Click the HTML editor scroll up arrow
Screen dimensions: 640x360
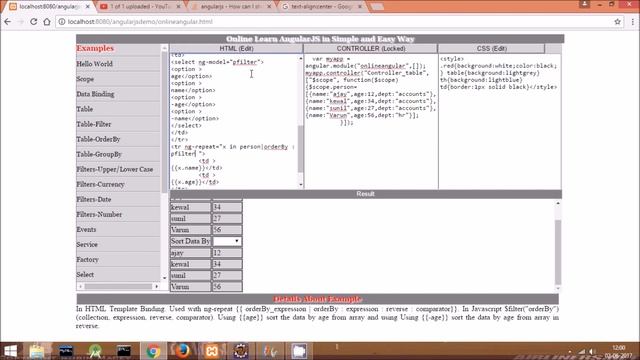pyautogui.click(x=301, y=59)
